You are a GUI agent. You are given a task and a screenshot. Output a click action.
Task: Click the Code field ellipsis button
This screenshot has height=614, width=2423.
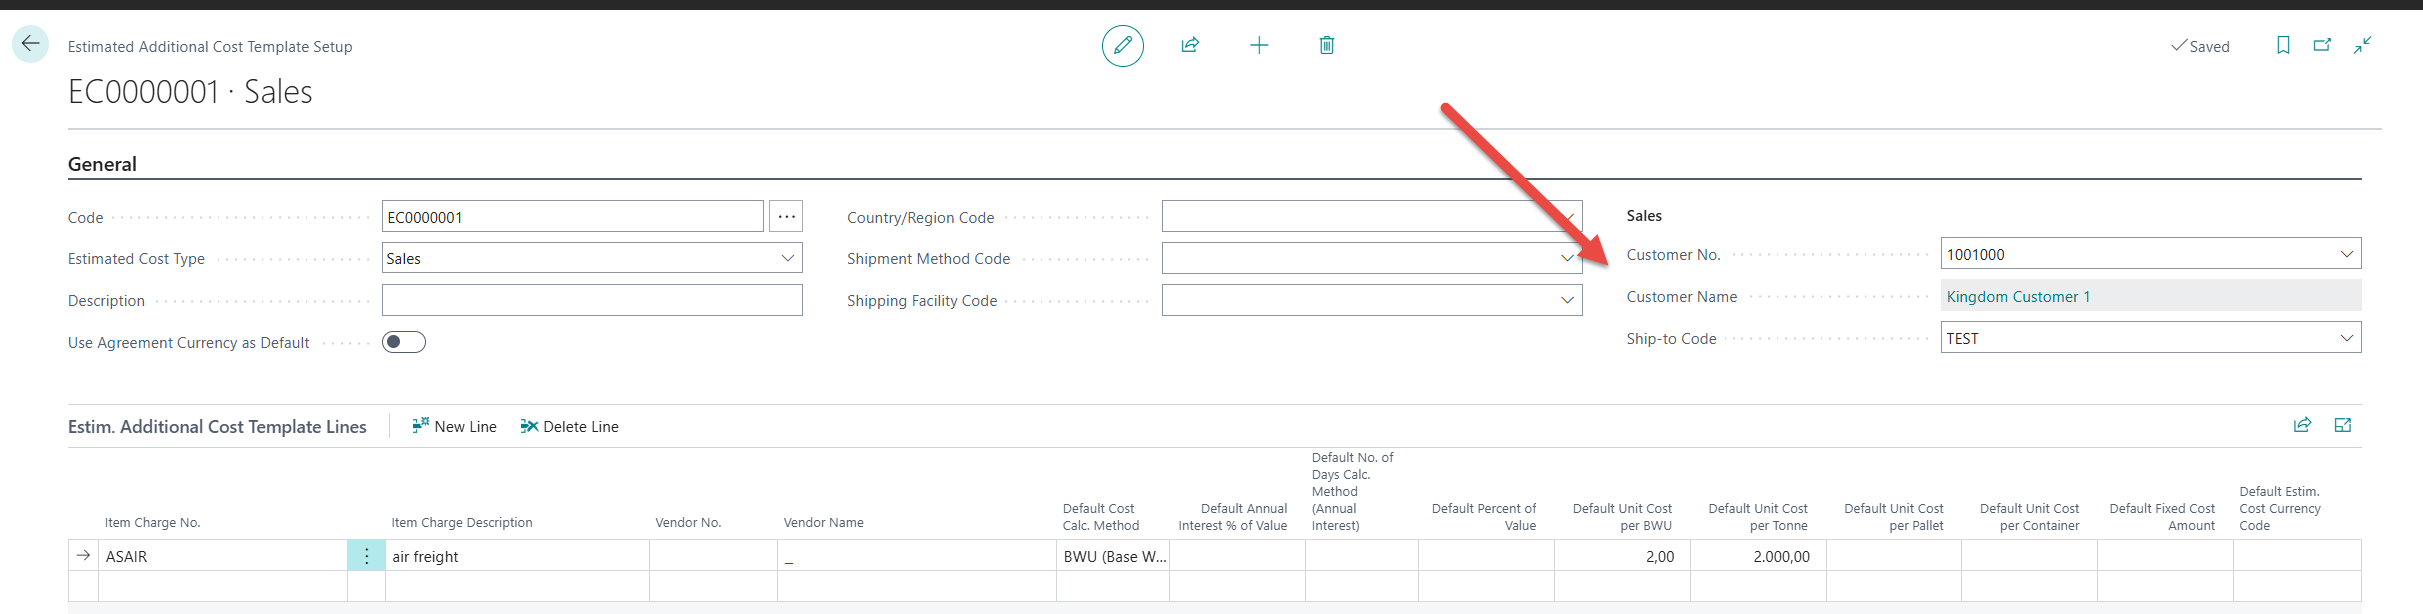pos(787,217)
